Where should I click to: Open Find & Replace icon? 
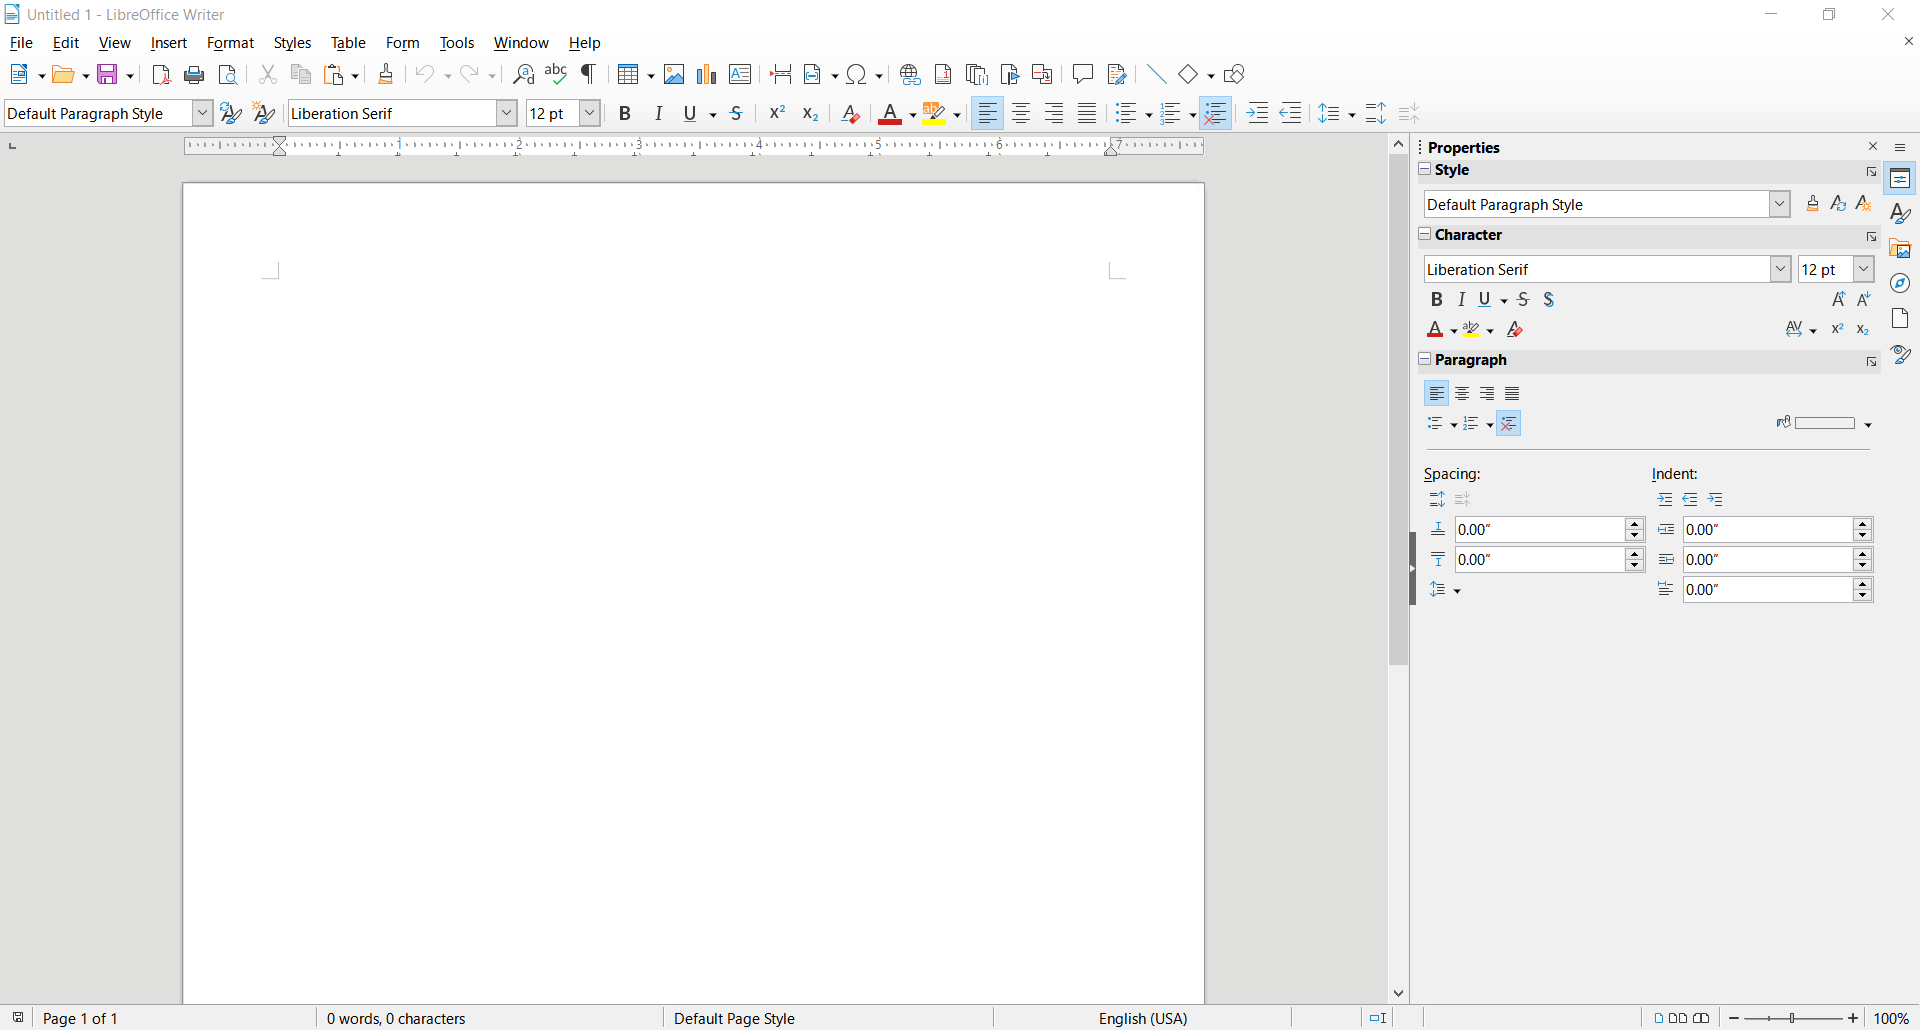(x=523, y=74)
